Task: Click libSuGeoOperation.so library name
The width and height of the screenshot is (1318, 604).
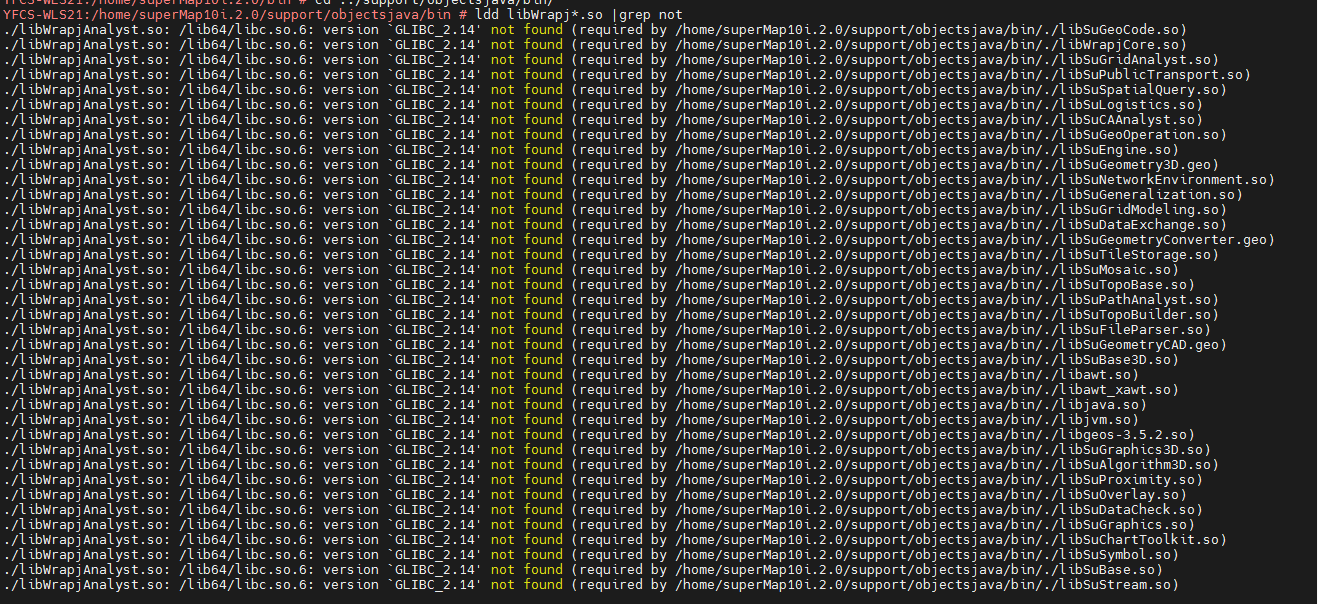Action: click(x=1139, y=135)
